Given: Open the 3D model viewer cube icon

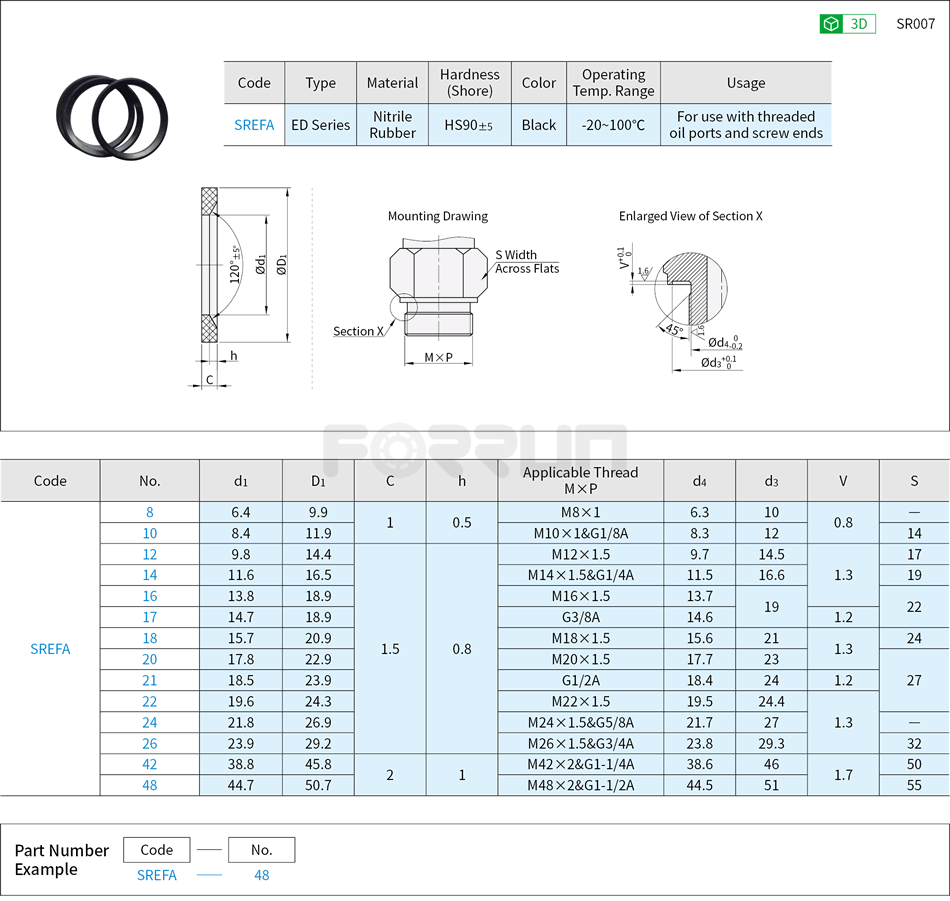Looking at the screenshot, I should click(833, 24).
